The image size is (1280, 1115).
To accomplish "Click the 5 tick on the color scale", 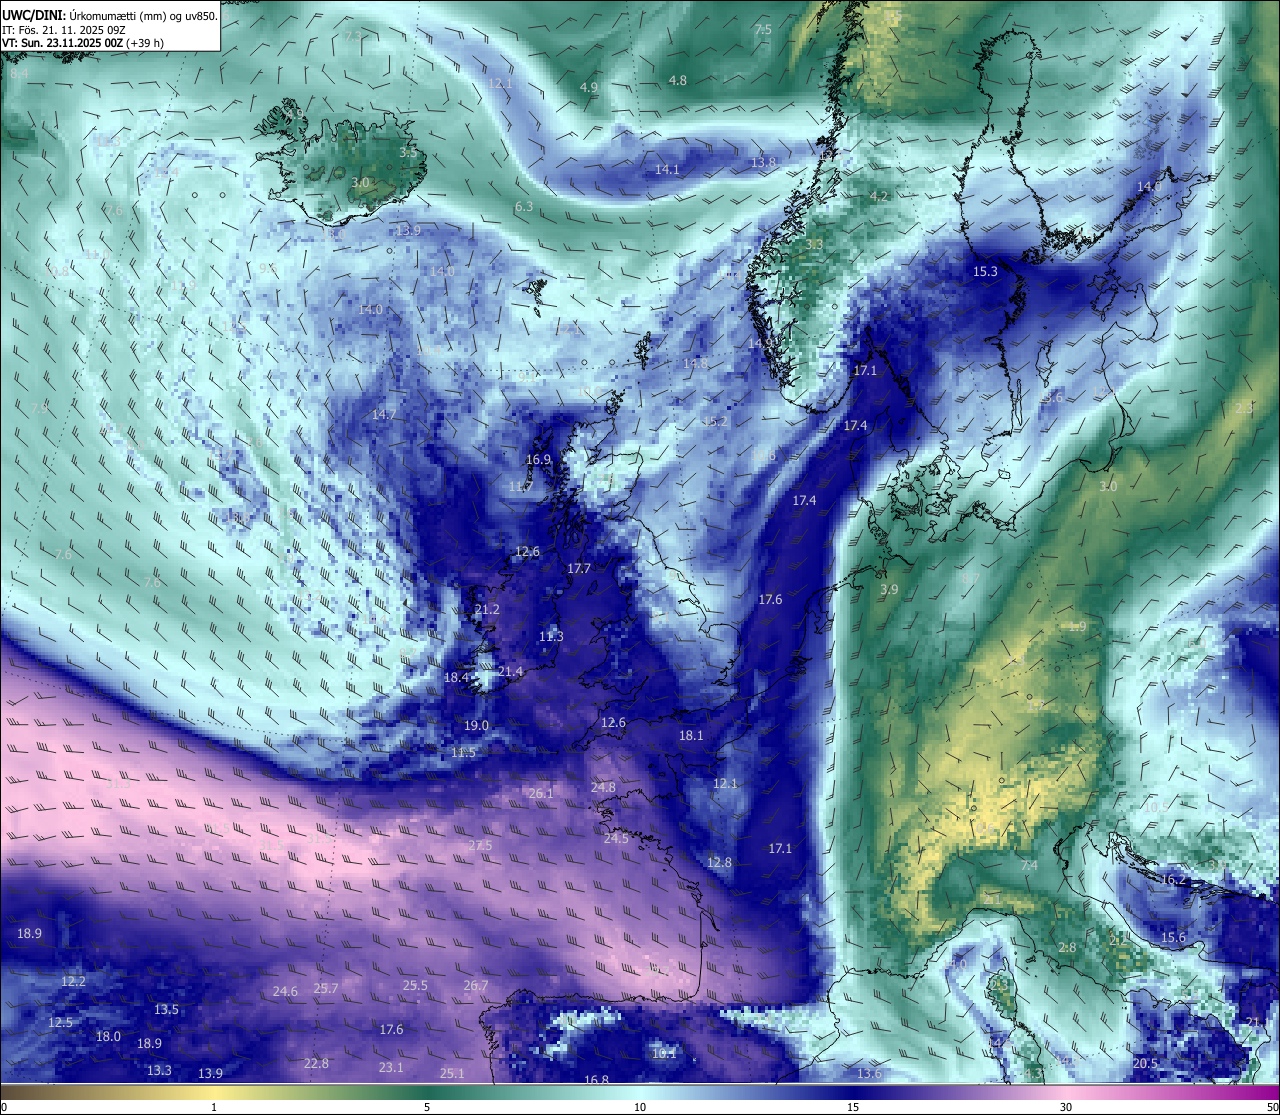I will coord(427,1107).
